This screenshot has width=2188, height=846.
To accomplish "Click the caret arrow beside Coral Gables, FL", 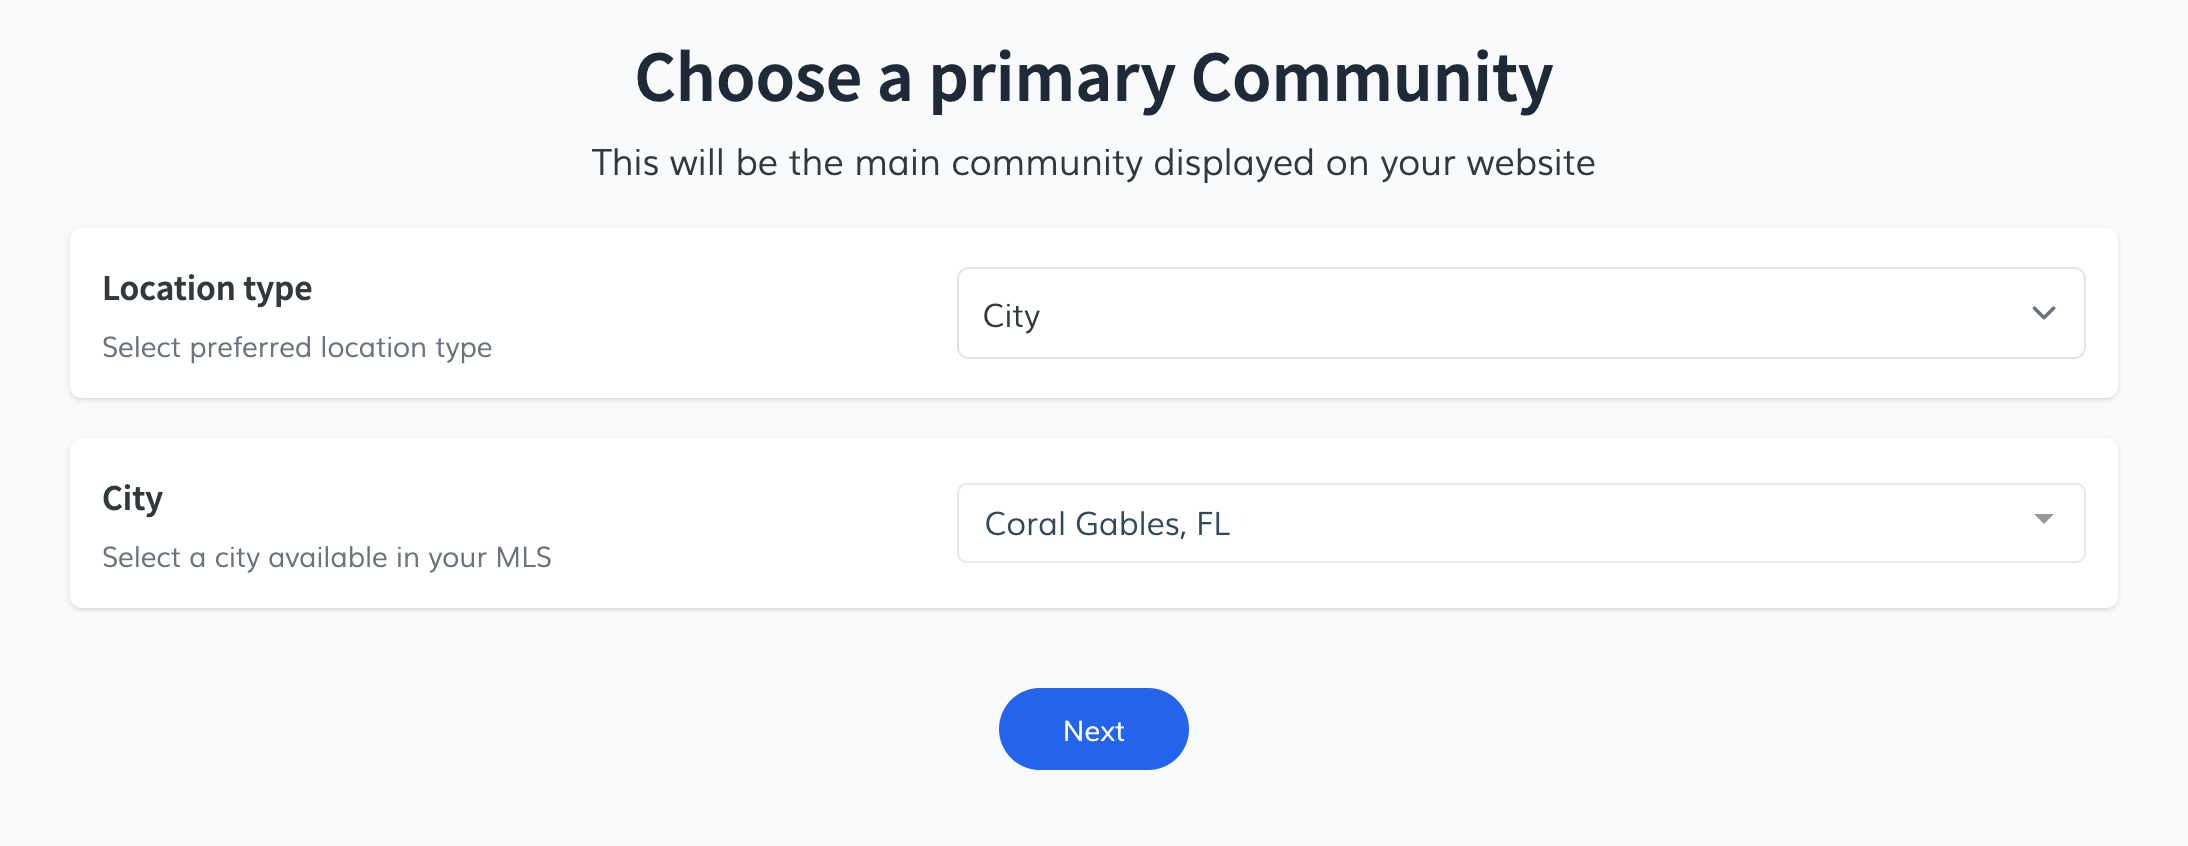I will (2043, 519).
